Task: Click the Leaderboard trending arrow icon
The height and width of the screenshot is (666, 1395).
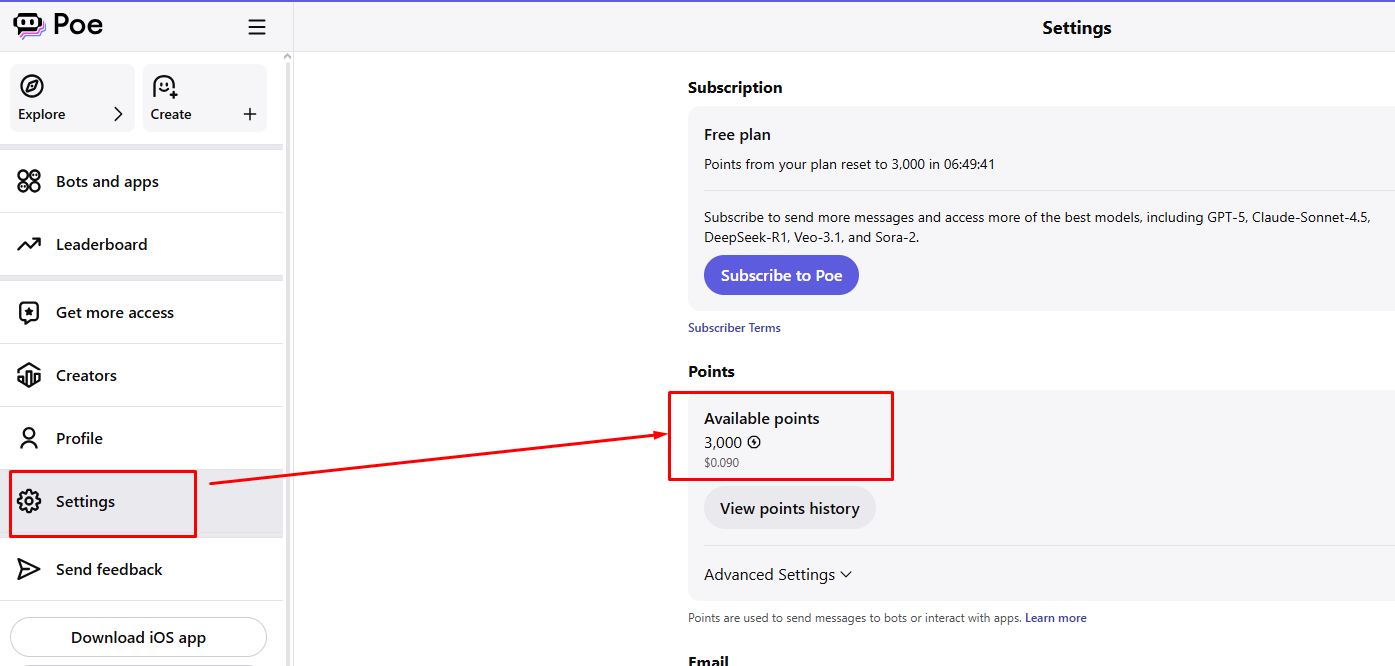Action: point(29,244)
